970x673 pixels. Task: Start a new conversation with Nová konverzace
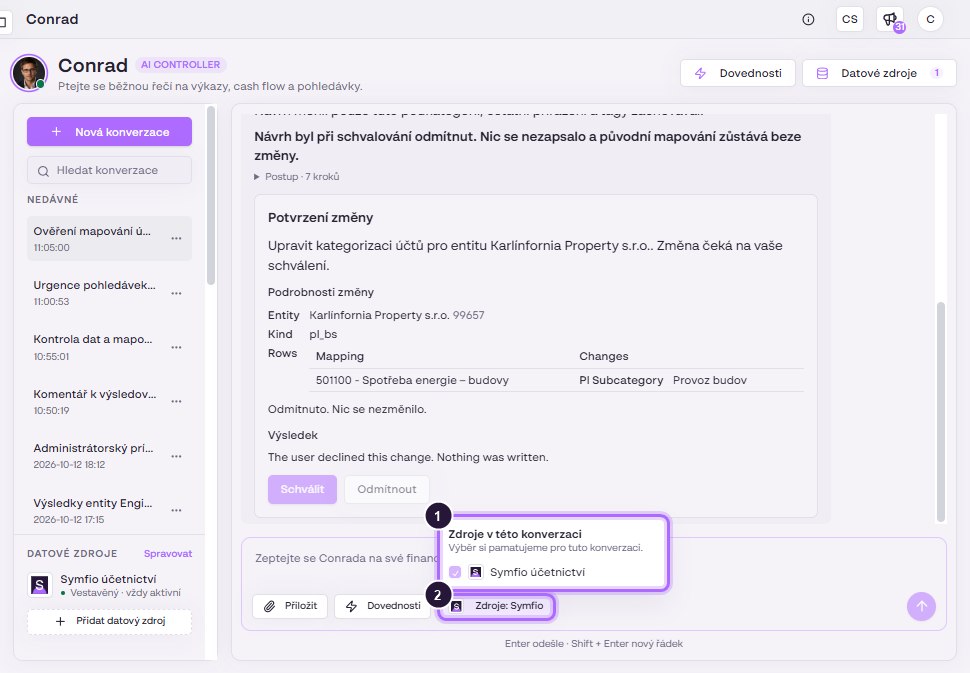coord(109,132)
